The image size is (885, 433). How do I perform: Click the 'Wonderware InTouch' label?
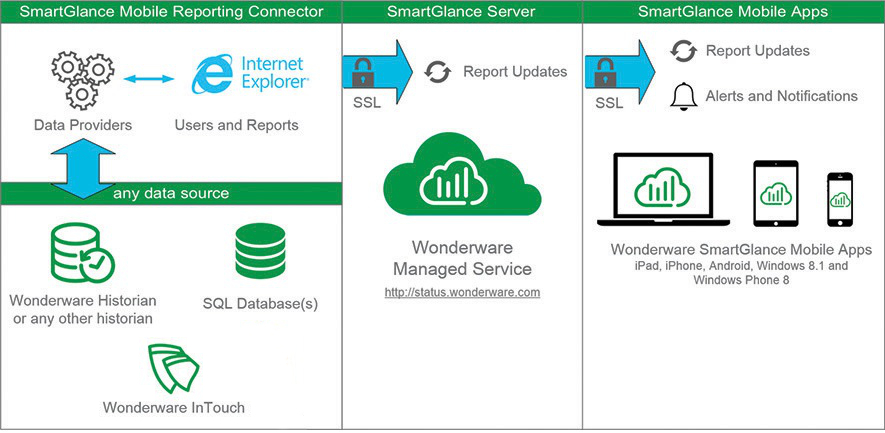(x=174, y=407)
